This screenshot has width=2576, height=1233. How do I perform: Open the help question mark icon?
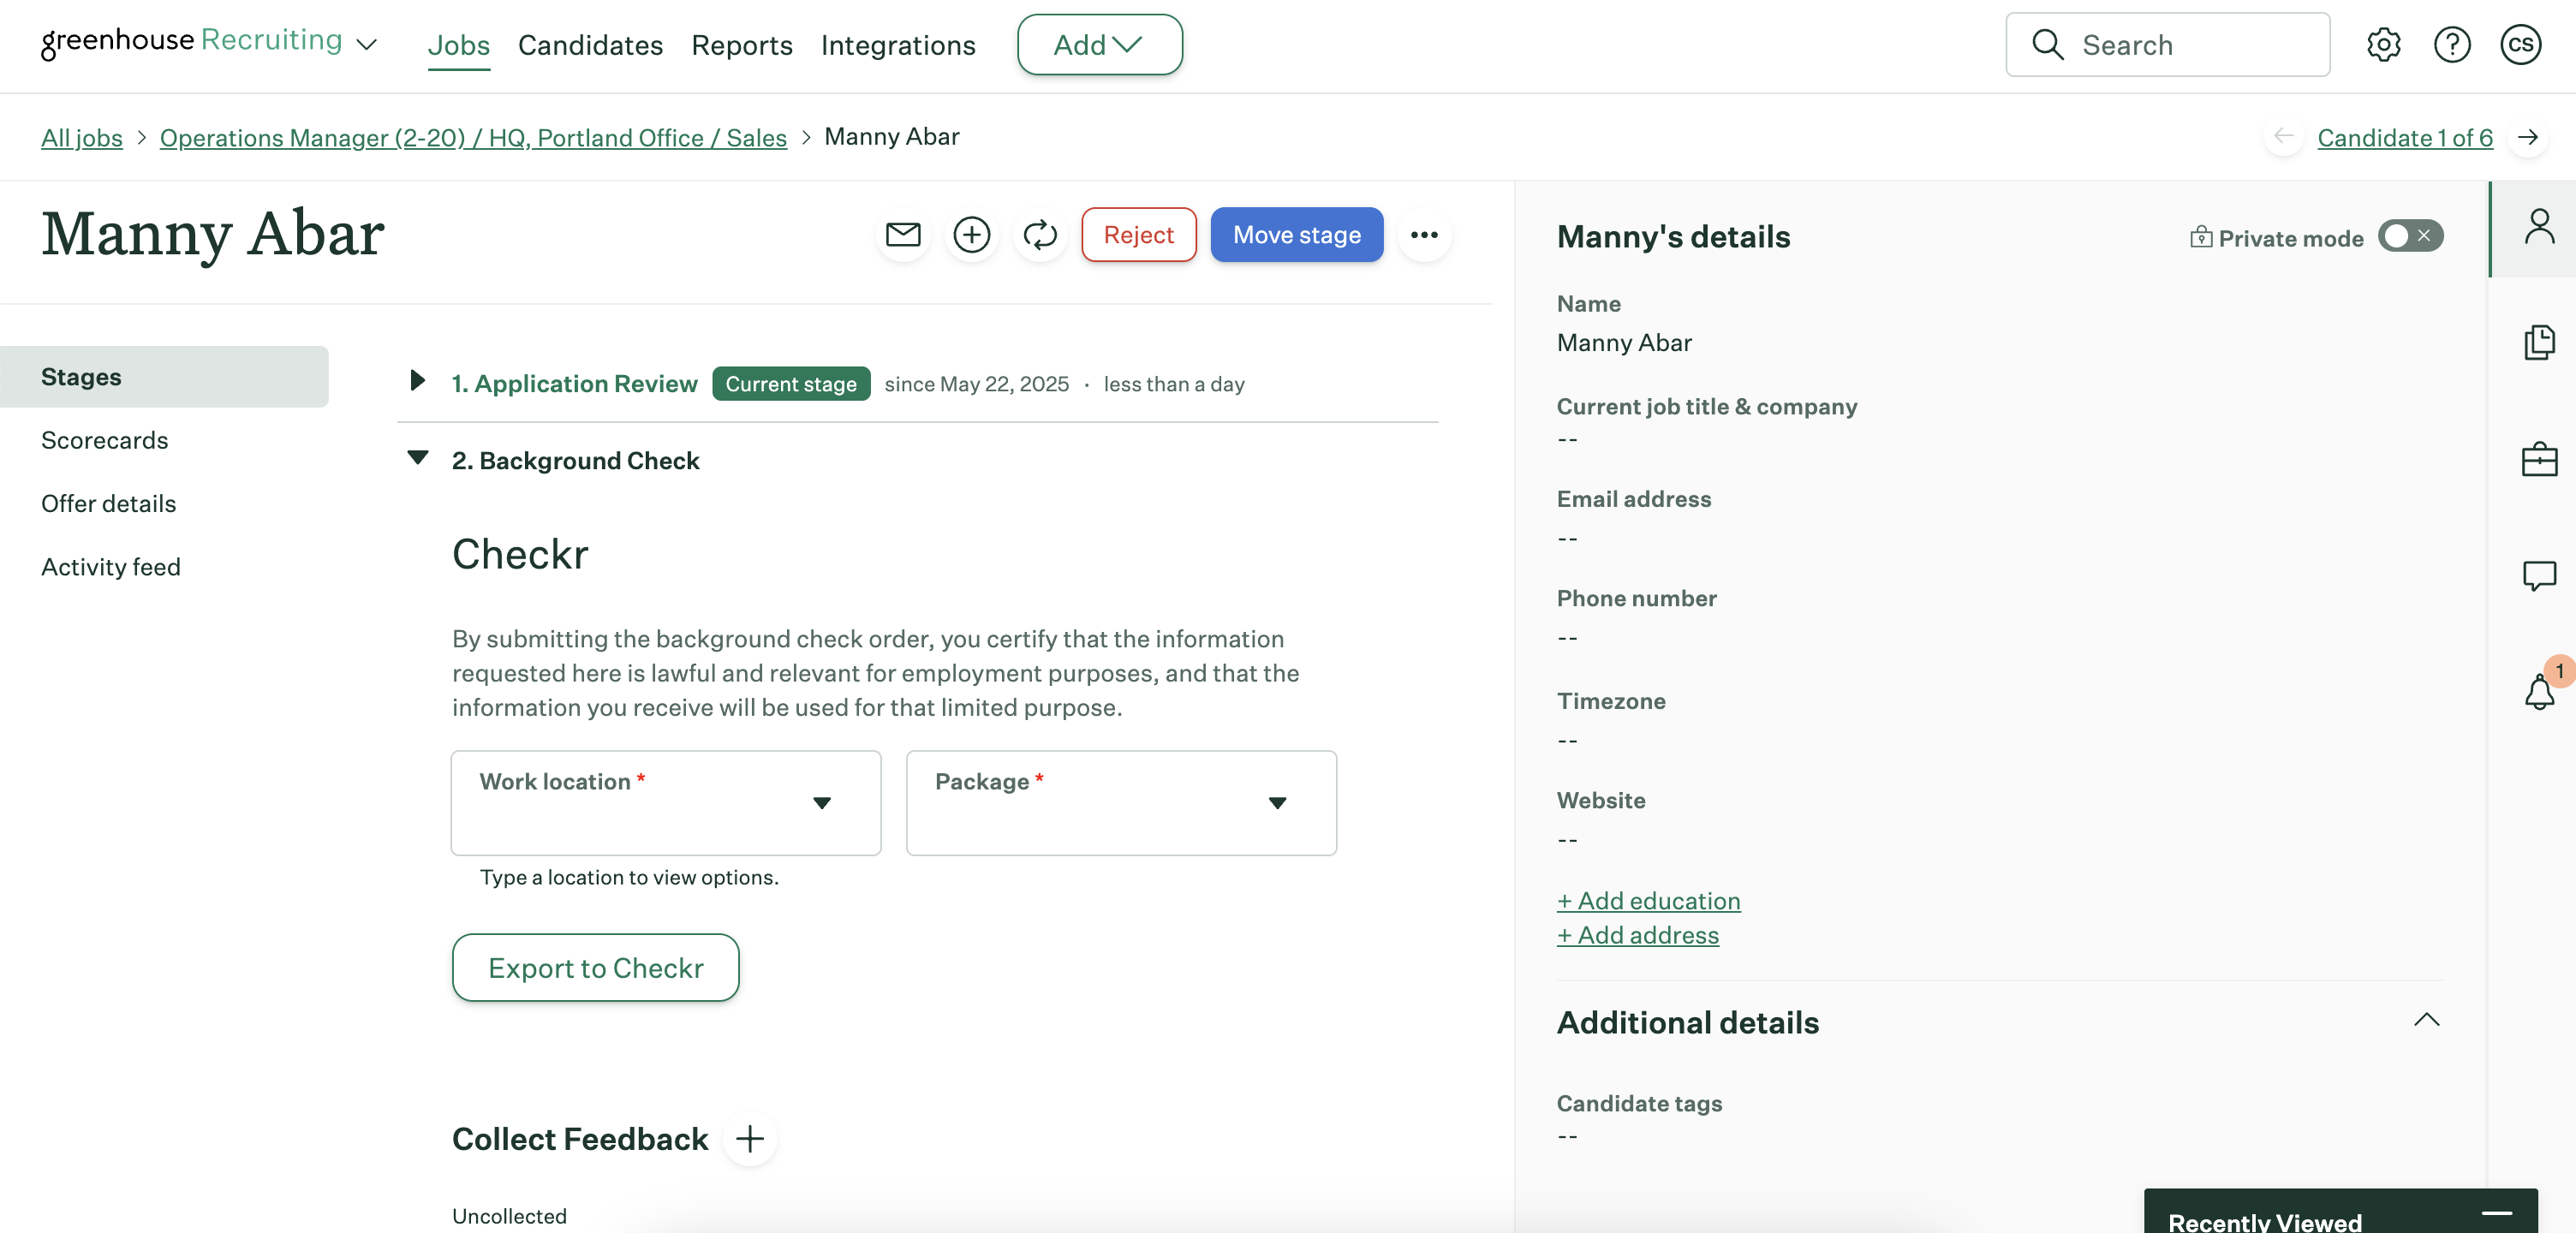coord(2451,45)
